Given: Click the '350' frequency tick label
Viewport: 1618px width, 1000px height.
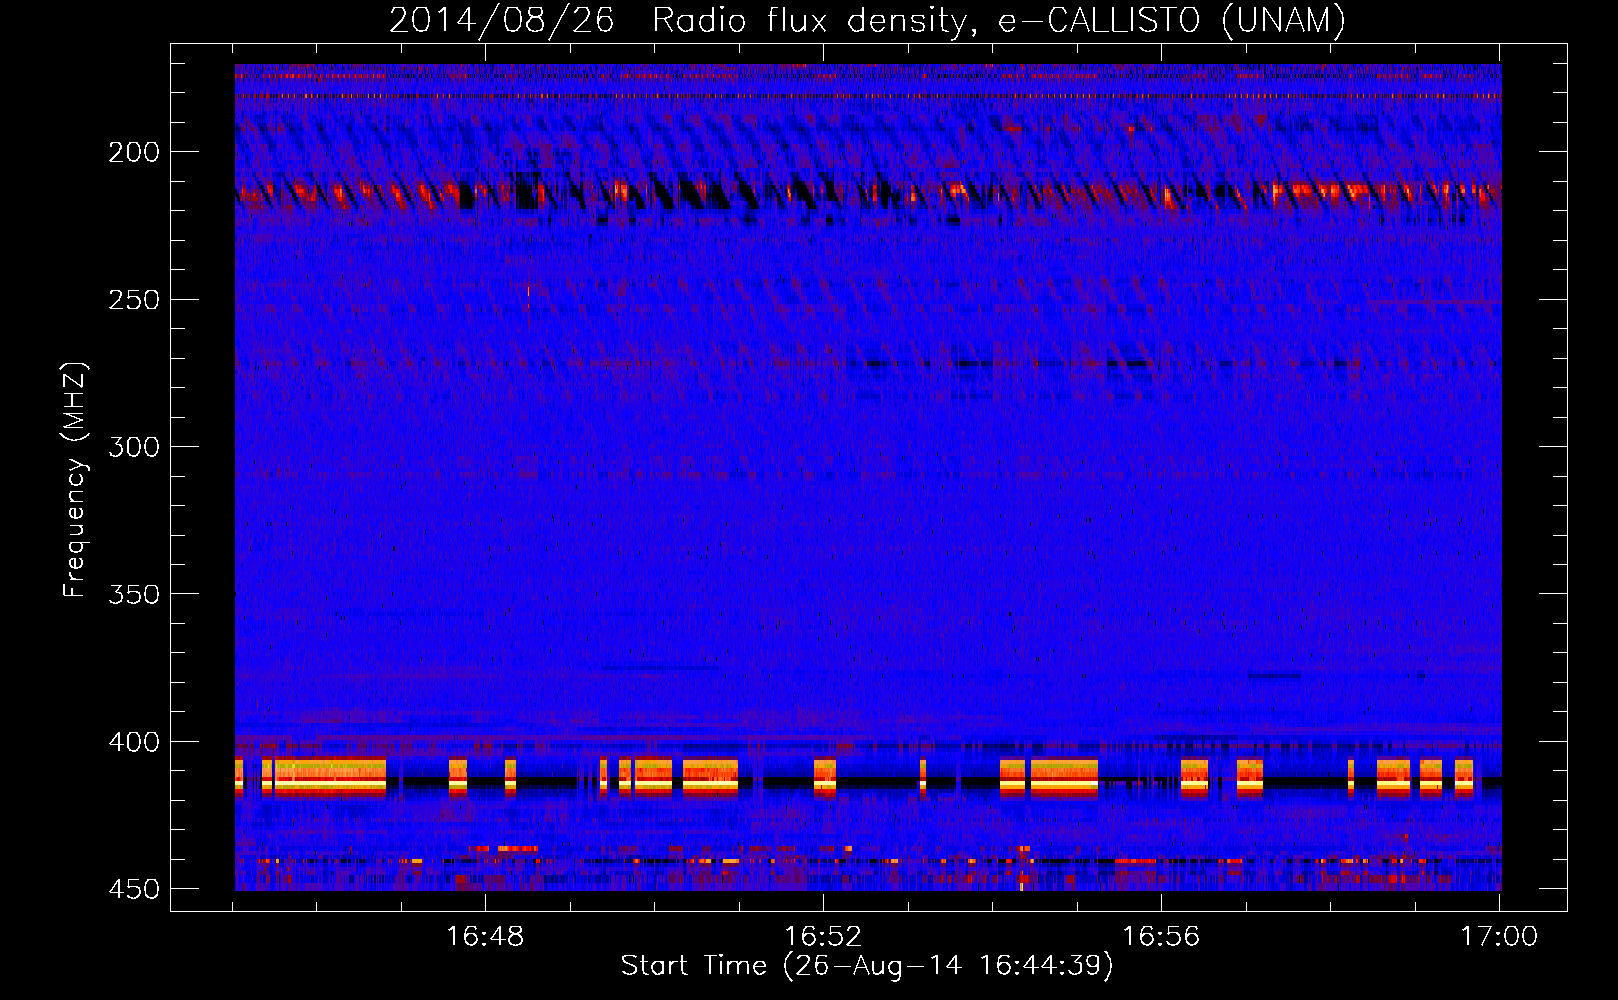Looking at the screenshot, I should [x=134, y=594].
